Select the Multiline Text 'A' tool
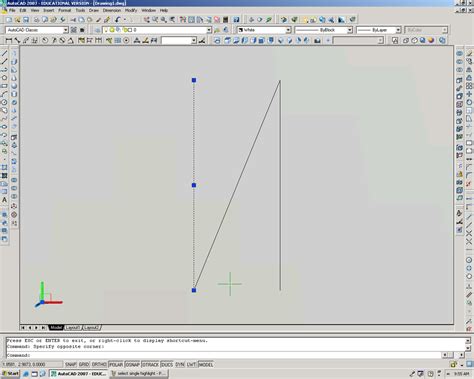 click(x=4, y=200)
